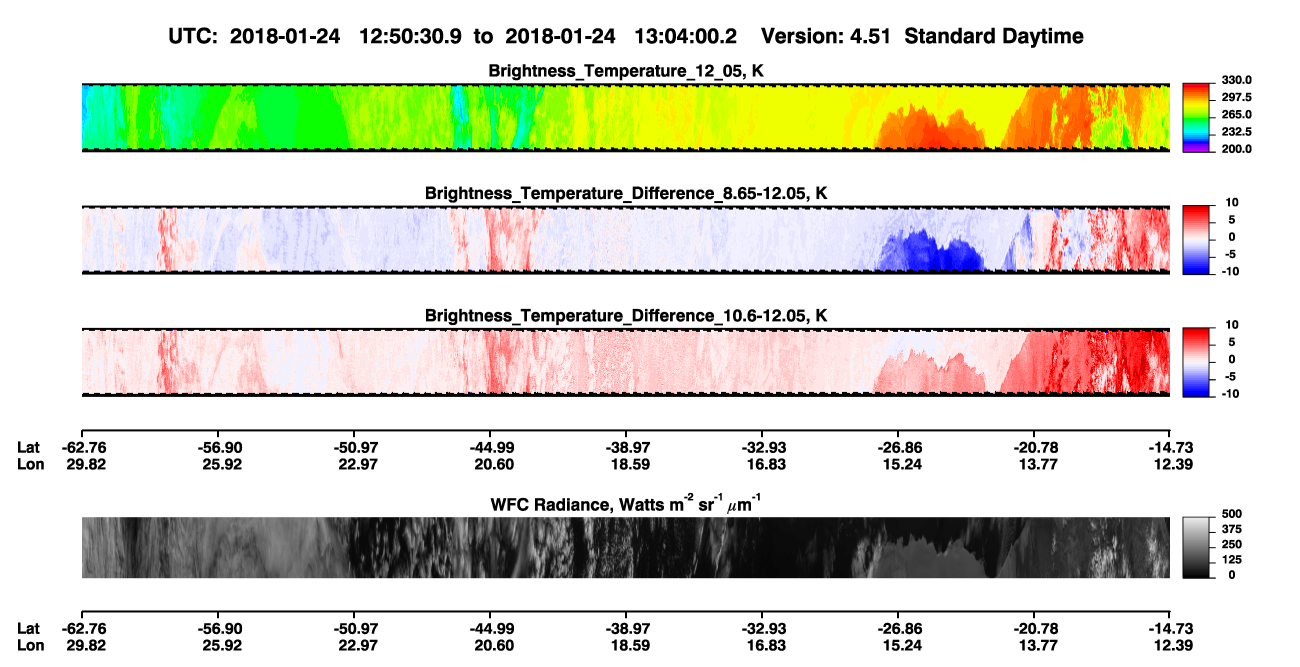This screenshot has height=667, width=1300.
Task: Click the rainbow 200–330 K color bar
Action: [1197, 117]
